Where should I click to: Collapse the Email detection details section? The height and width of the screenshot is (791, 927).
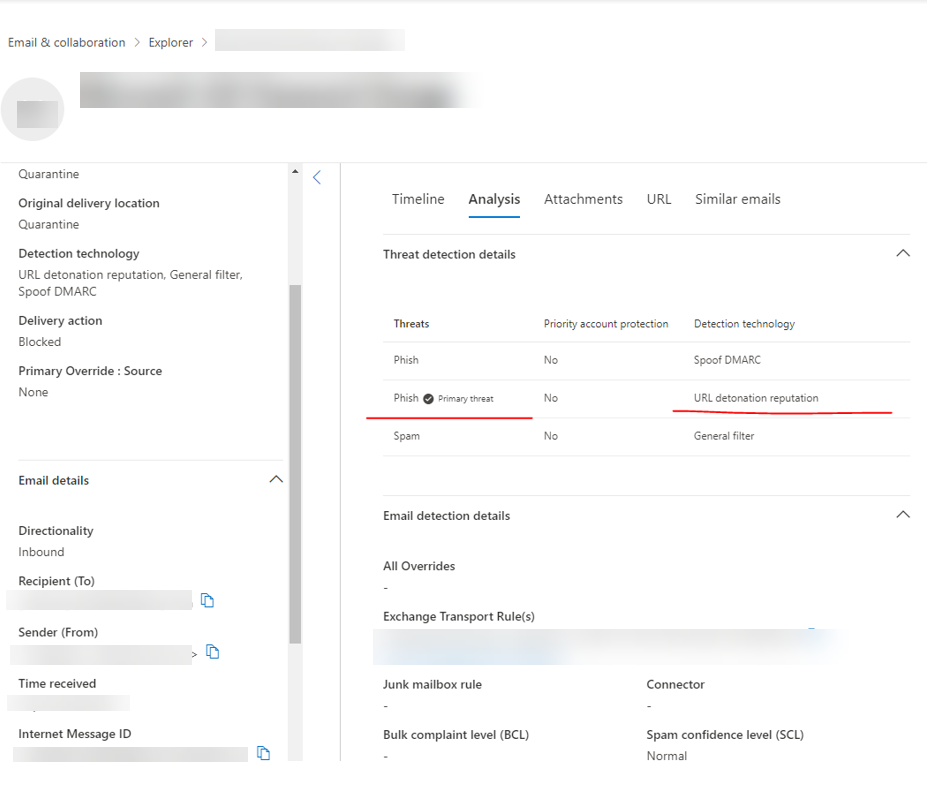pyautogui.click(x=903, y=514)
